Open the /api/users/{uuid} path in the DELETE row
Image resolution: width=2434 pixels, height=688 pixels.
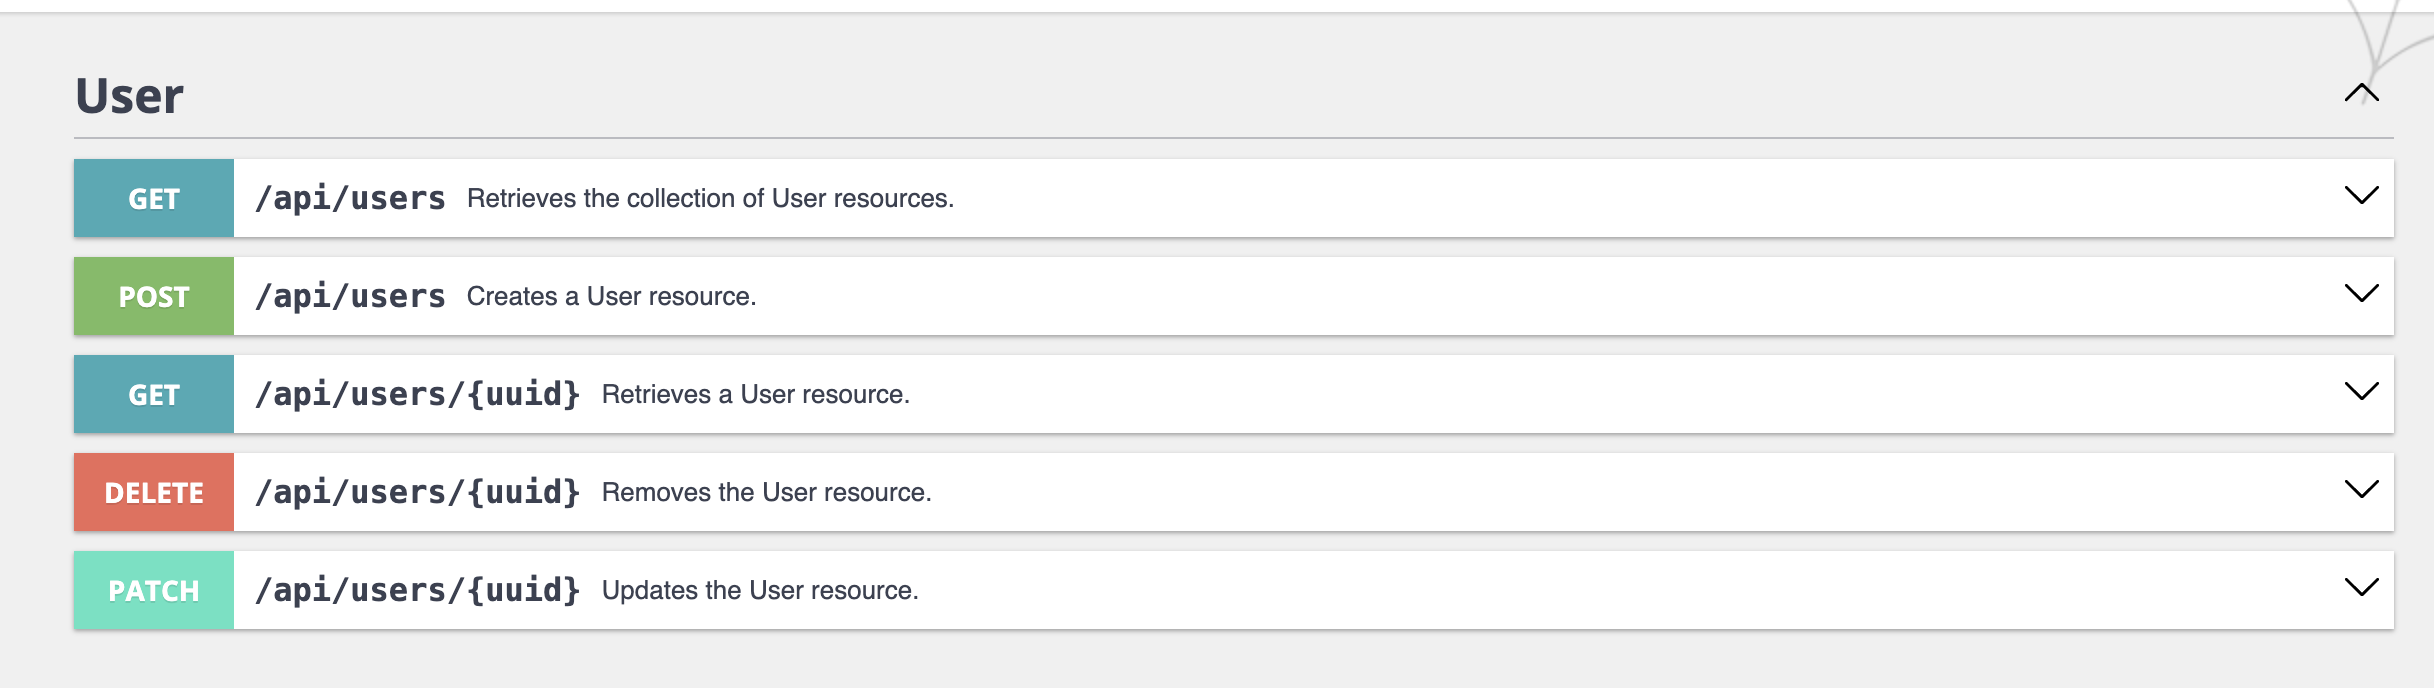[x=417, y=492]
